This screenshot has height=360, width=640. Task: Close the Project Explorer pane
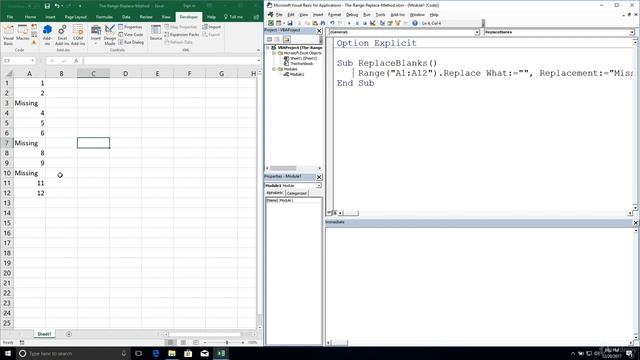point(319,31)
